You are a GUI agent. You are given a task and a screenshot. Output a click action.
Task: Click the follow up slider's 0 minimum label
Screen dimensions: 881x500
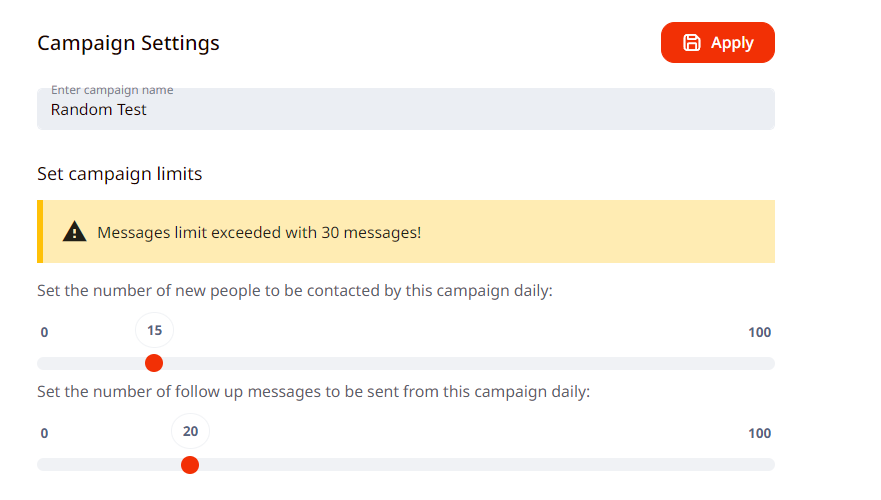pos(44,433)
